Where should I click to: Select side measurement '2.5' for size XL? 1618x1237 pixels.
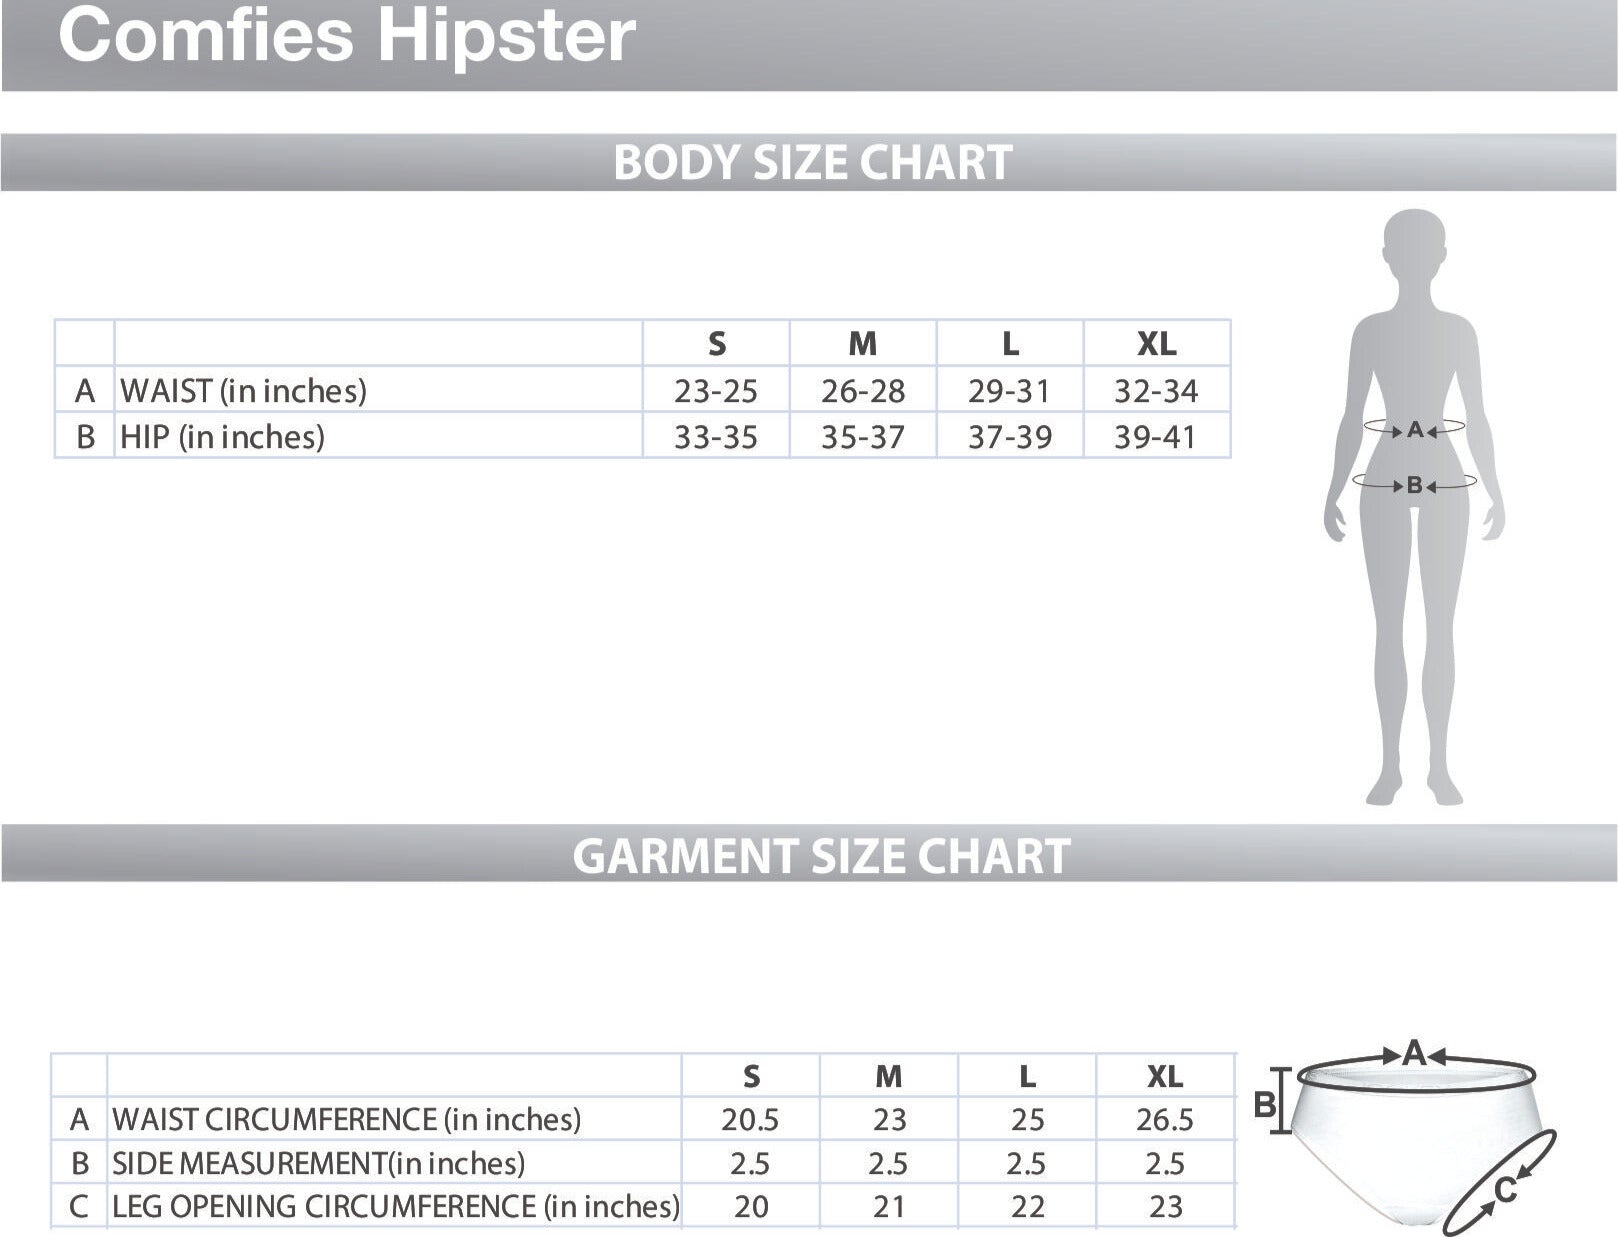[1165, 1164]
